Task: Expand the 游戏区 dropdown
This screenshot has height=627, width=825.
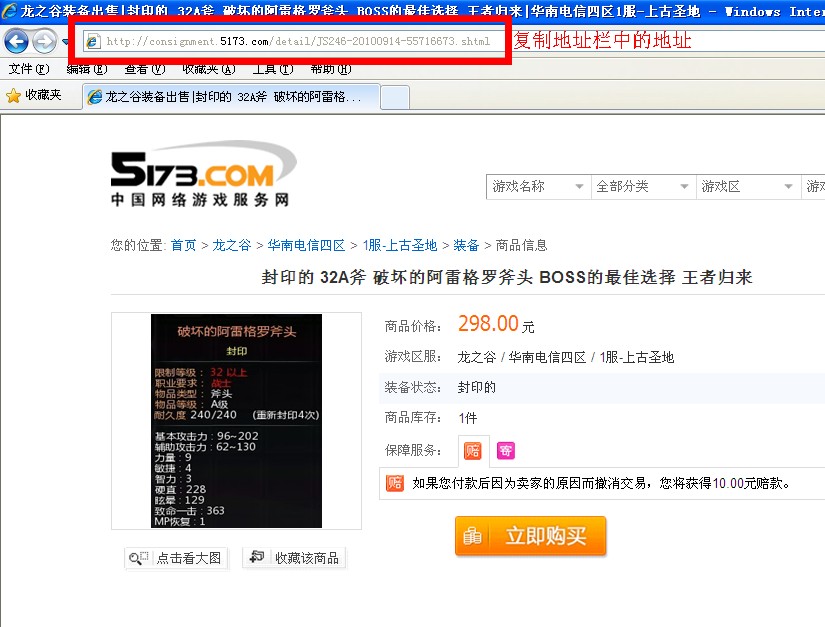Action: point(747,186)
